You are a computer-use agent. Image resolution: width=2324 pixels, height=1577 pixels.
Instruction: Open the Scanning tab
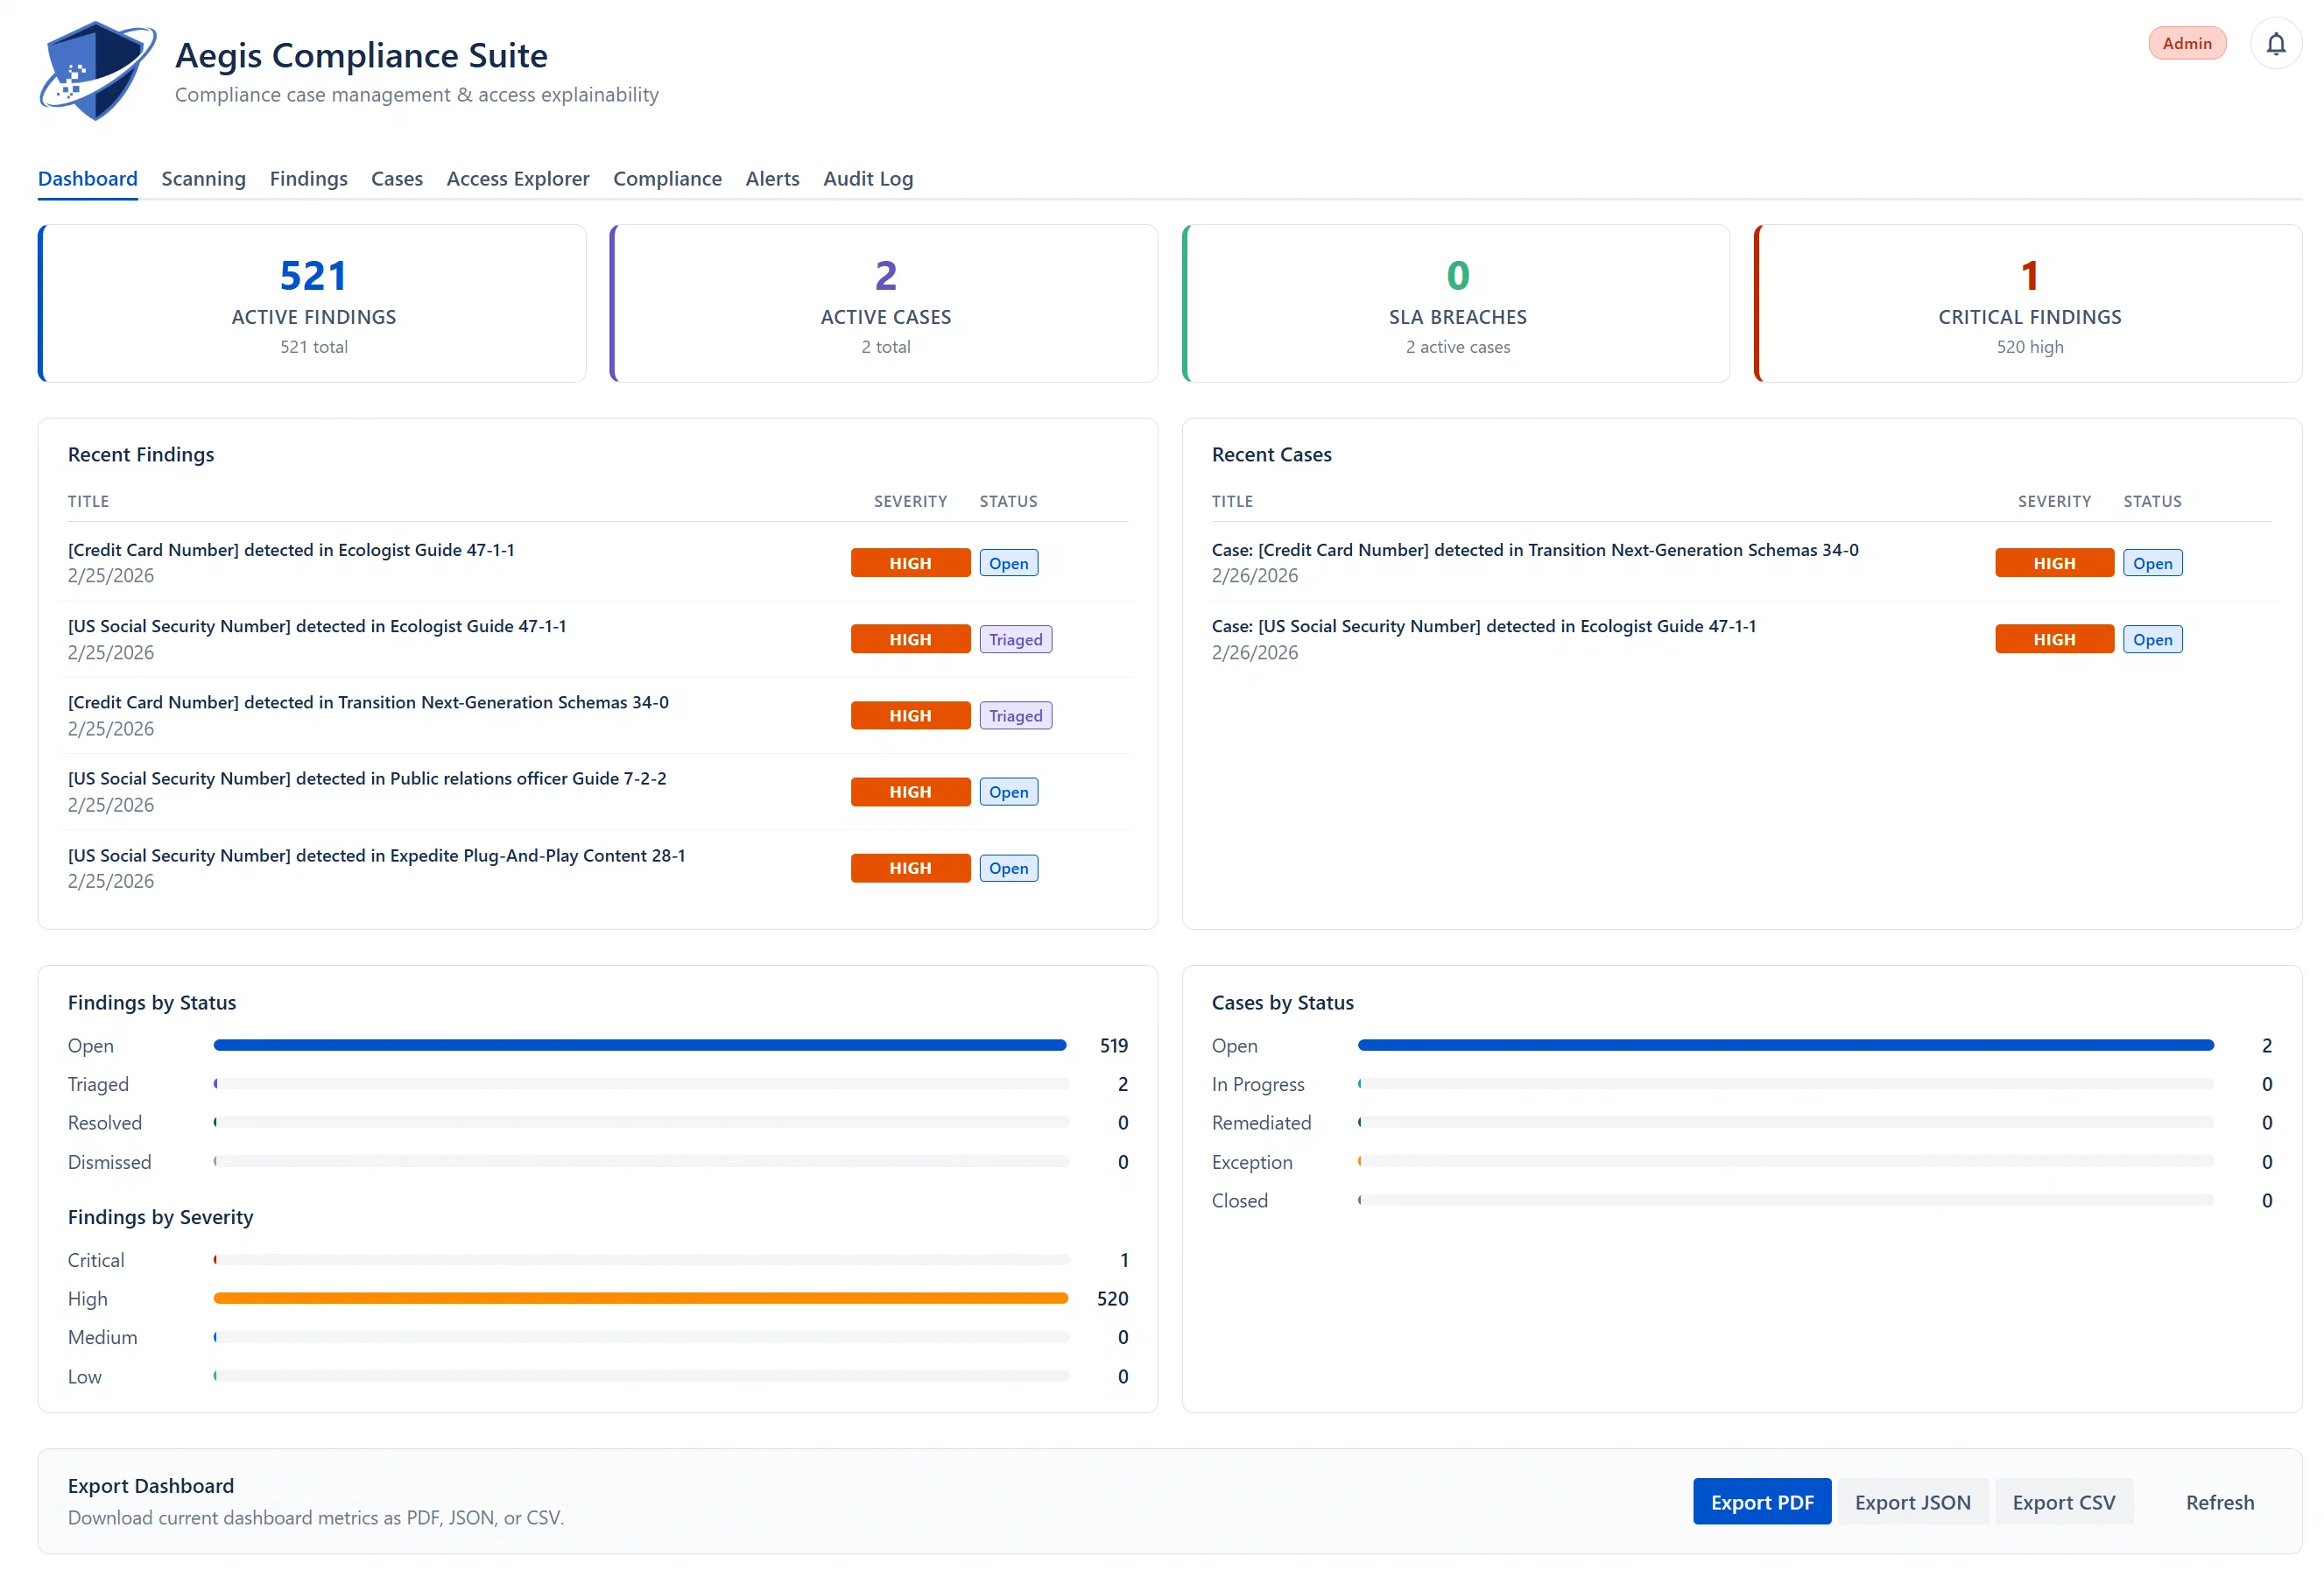point(203,179)
